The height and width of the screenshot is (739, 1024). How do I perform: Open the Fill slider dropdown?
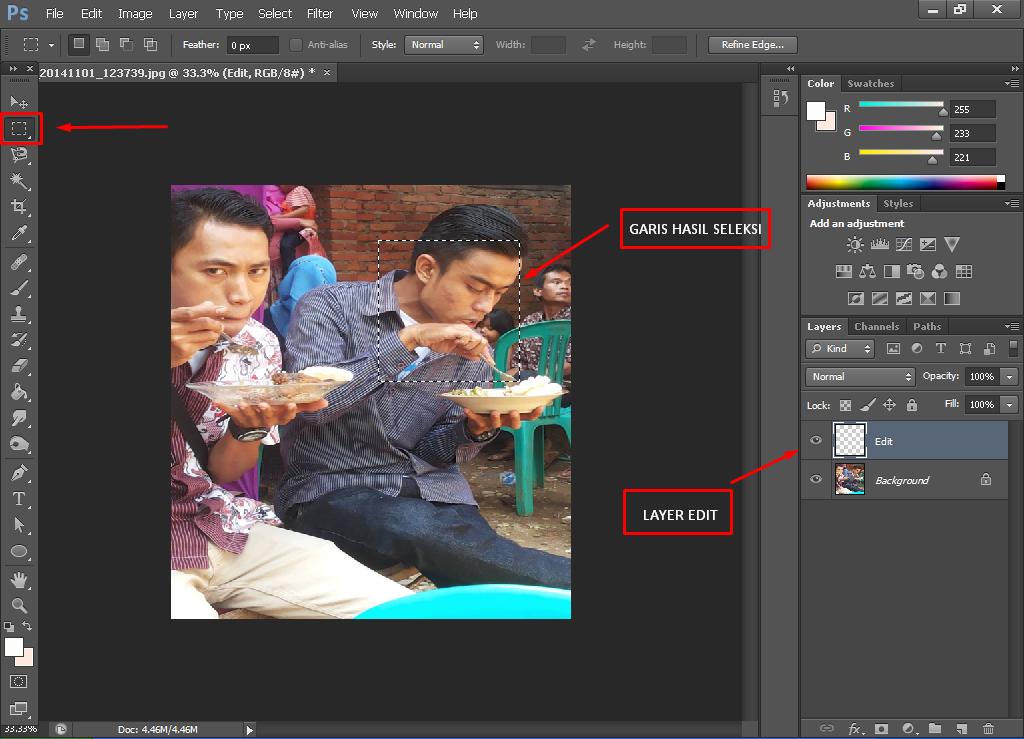point(1010,405)
